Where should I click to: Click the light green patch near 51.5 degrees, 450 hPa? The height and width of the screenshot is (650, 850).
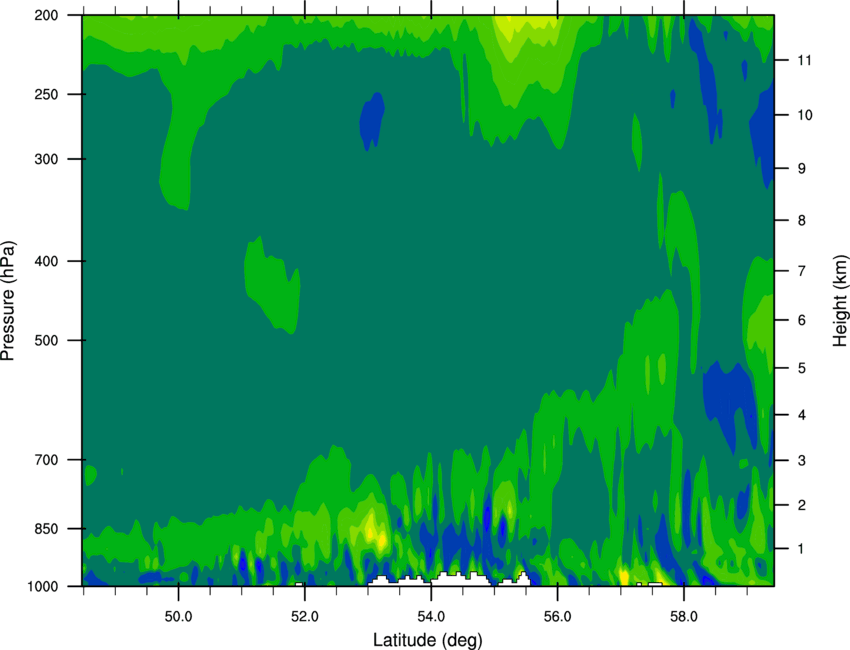[272, 286]
